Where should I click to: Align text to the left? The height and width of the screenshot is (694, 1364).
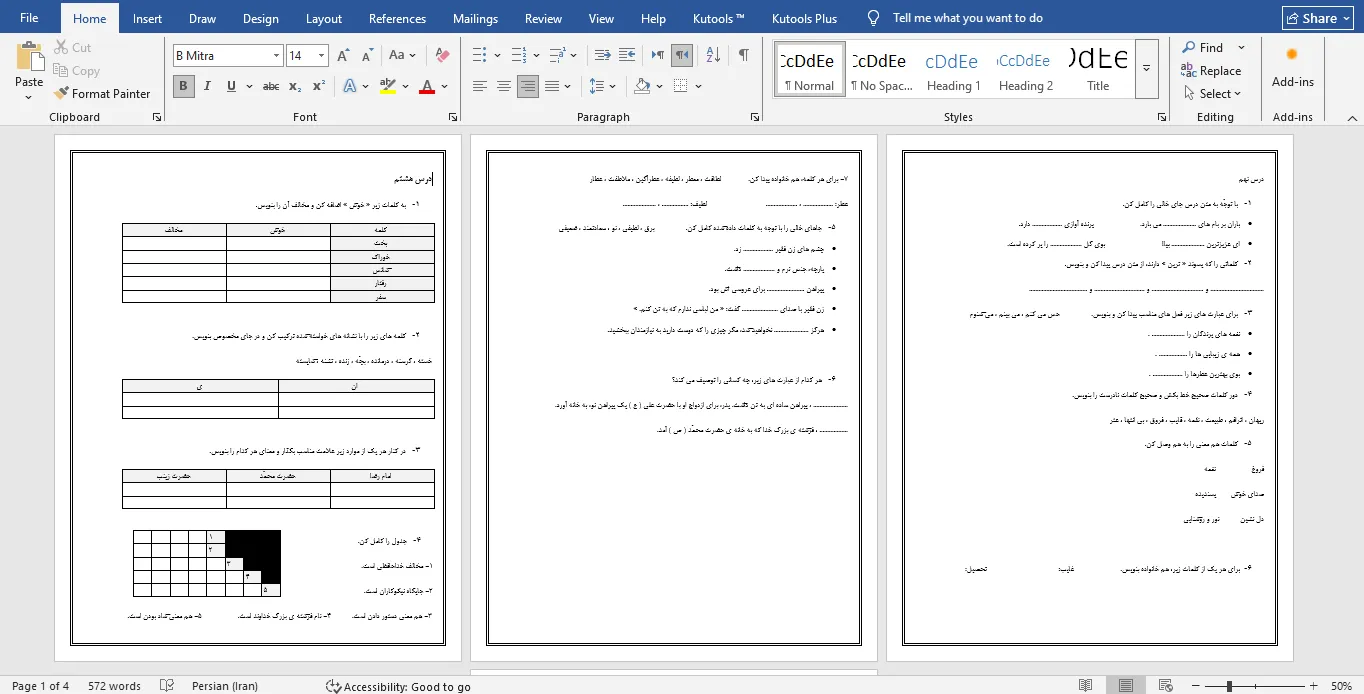[480, 87]
